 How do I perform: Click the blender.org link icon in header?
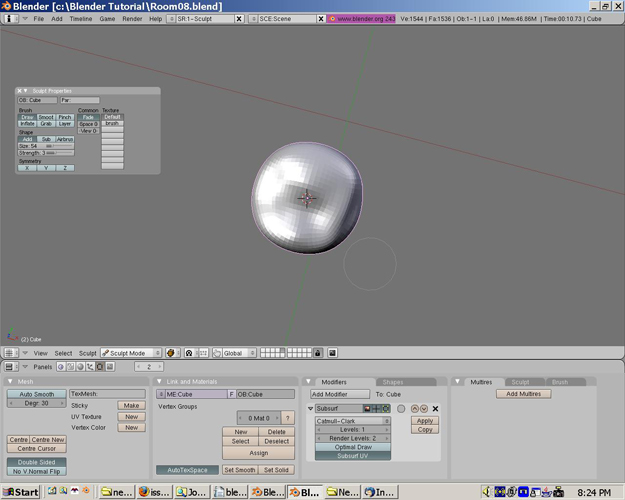click(x=333, y=19)
